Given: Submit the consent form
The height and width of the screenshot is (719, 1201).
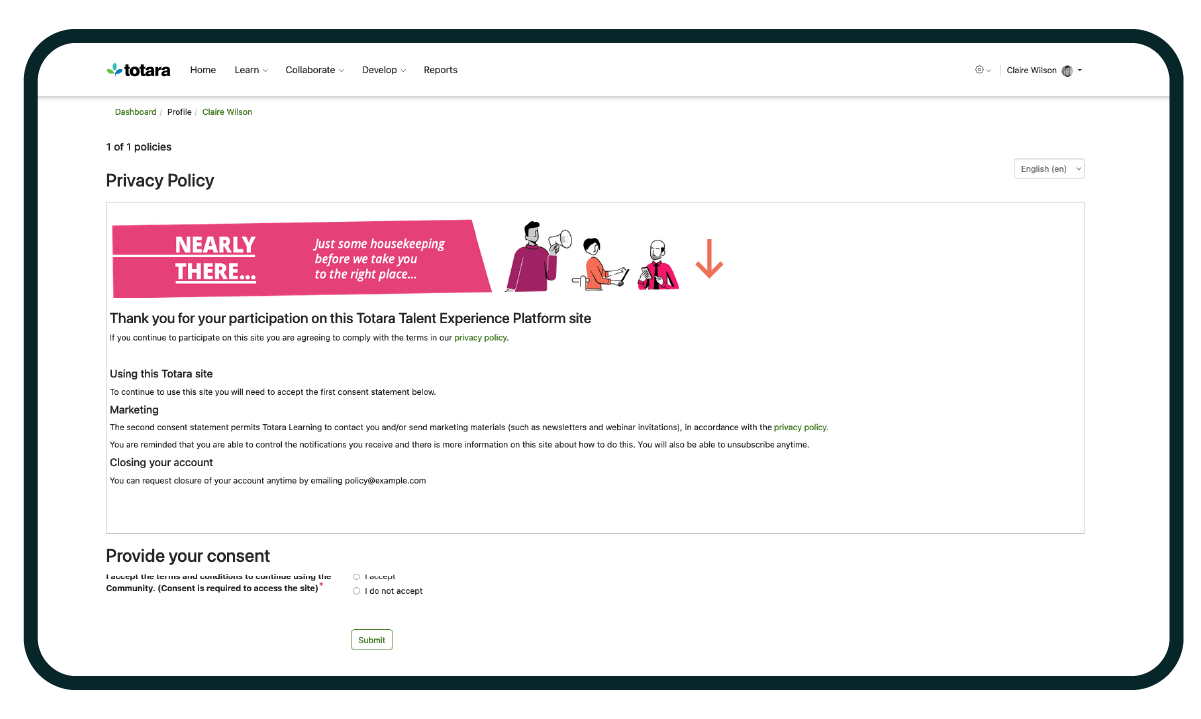Looking at the screenshot, I should point(372,640).
